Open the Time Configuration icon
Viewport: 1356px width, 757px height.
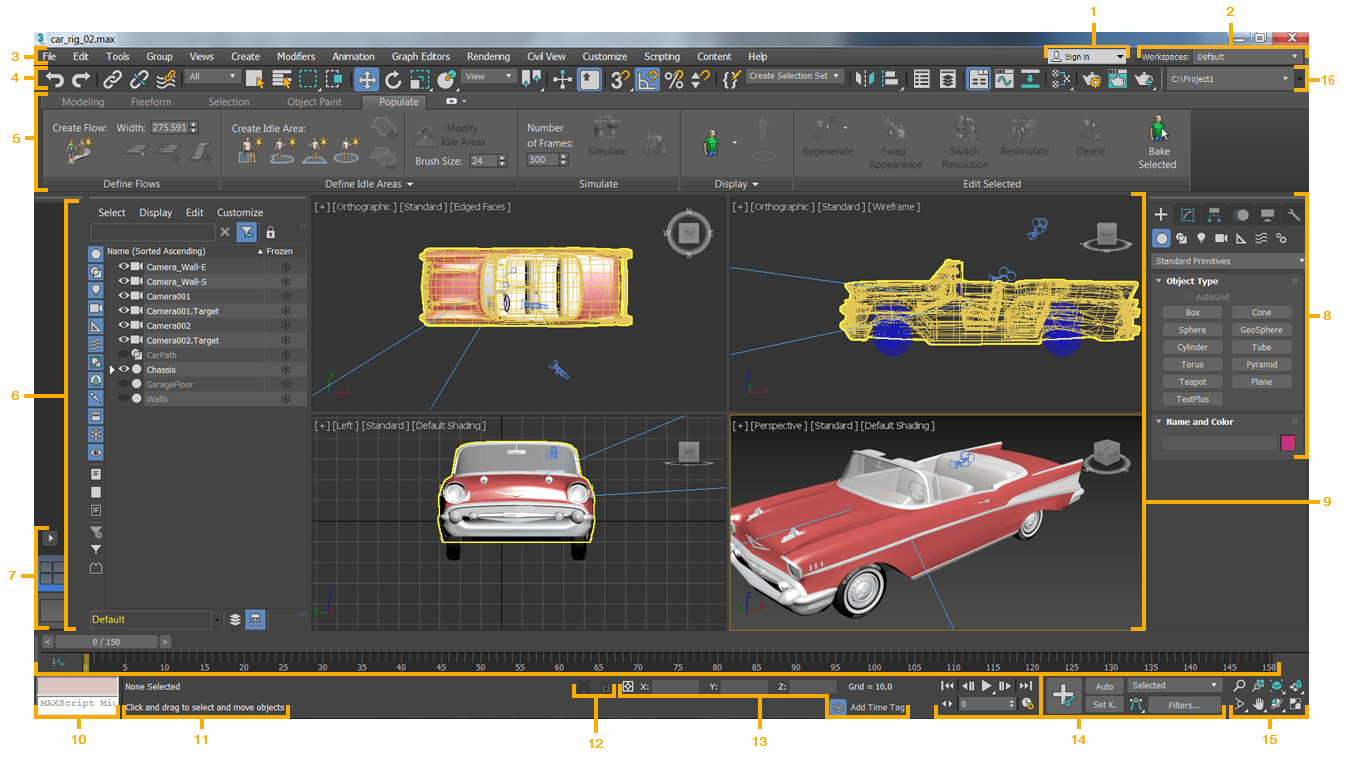[x=1027, y=704]
